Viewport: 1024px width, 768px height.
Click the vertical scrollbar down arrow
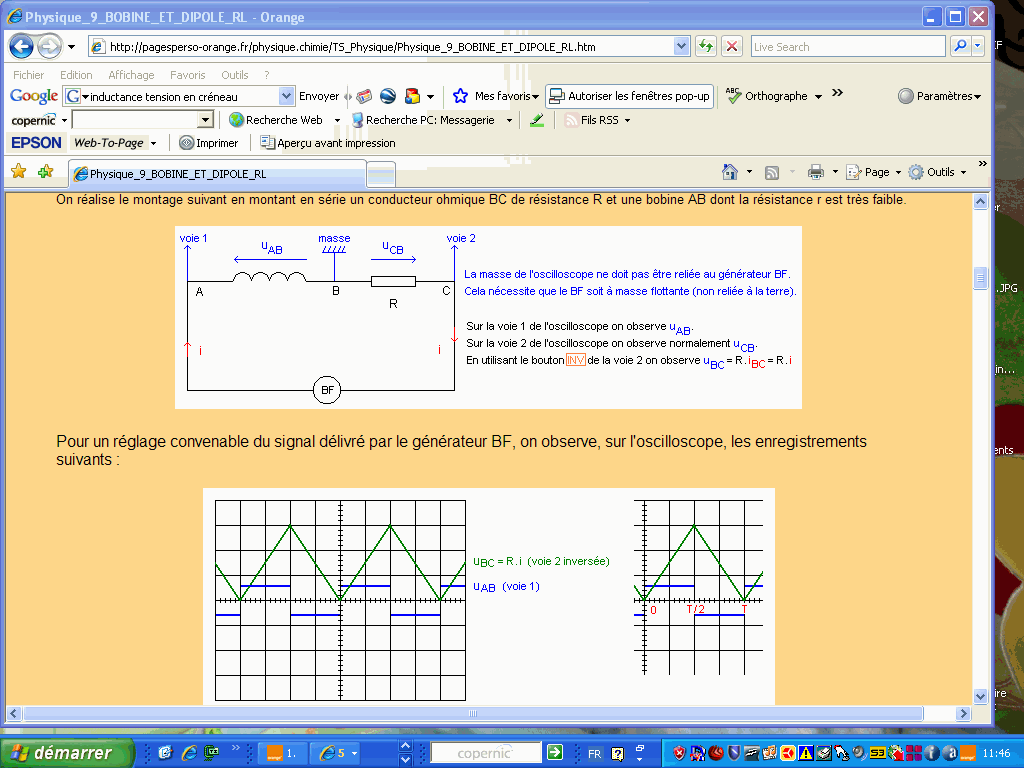(980, 696)
